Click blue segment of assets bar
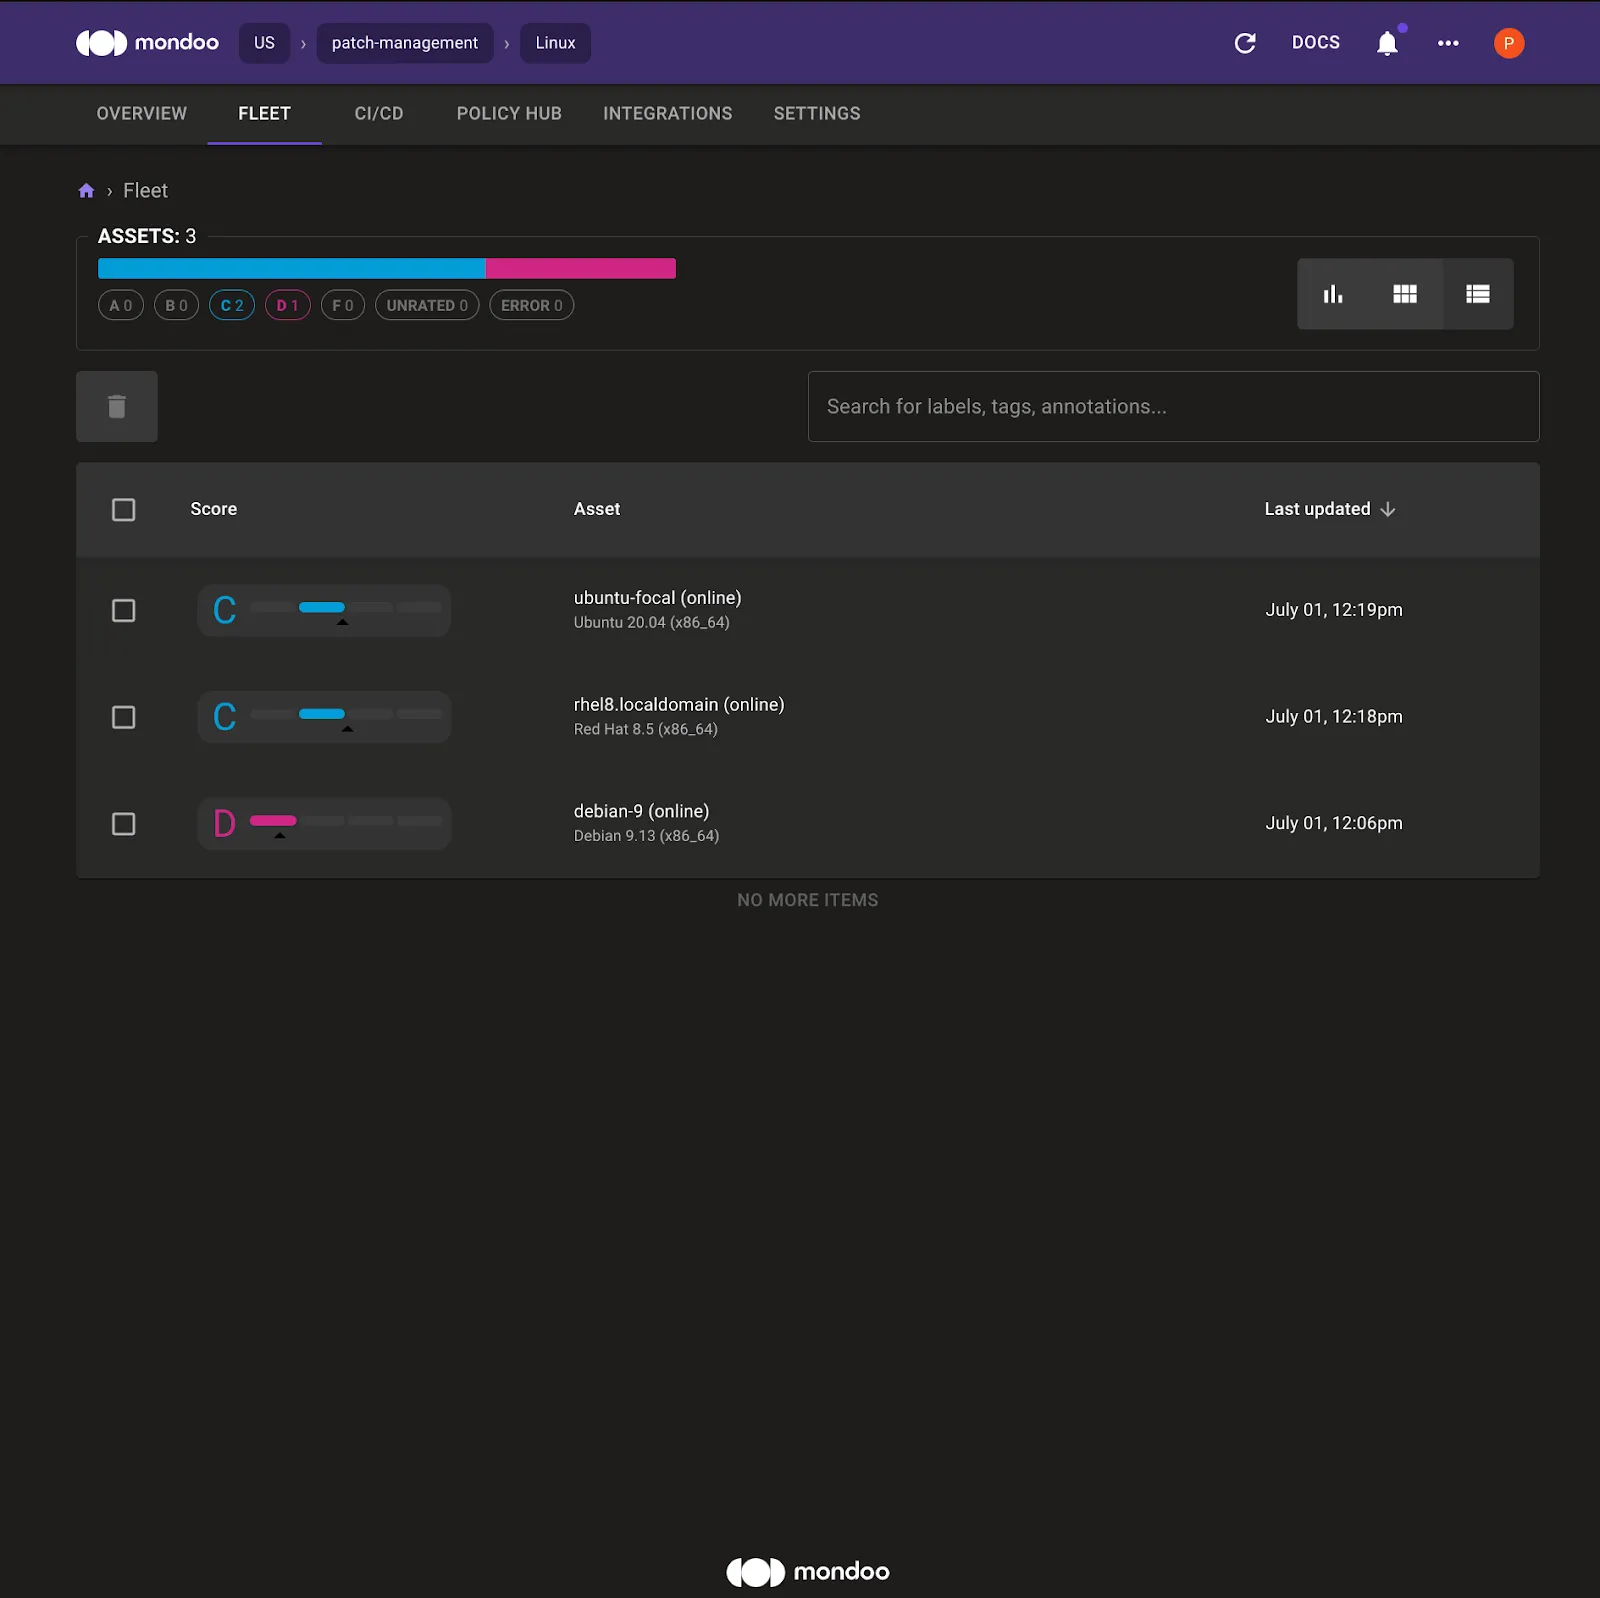This screenshot has width=1600, height=1598. point(292,268)
